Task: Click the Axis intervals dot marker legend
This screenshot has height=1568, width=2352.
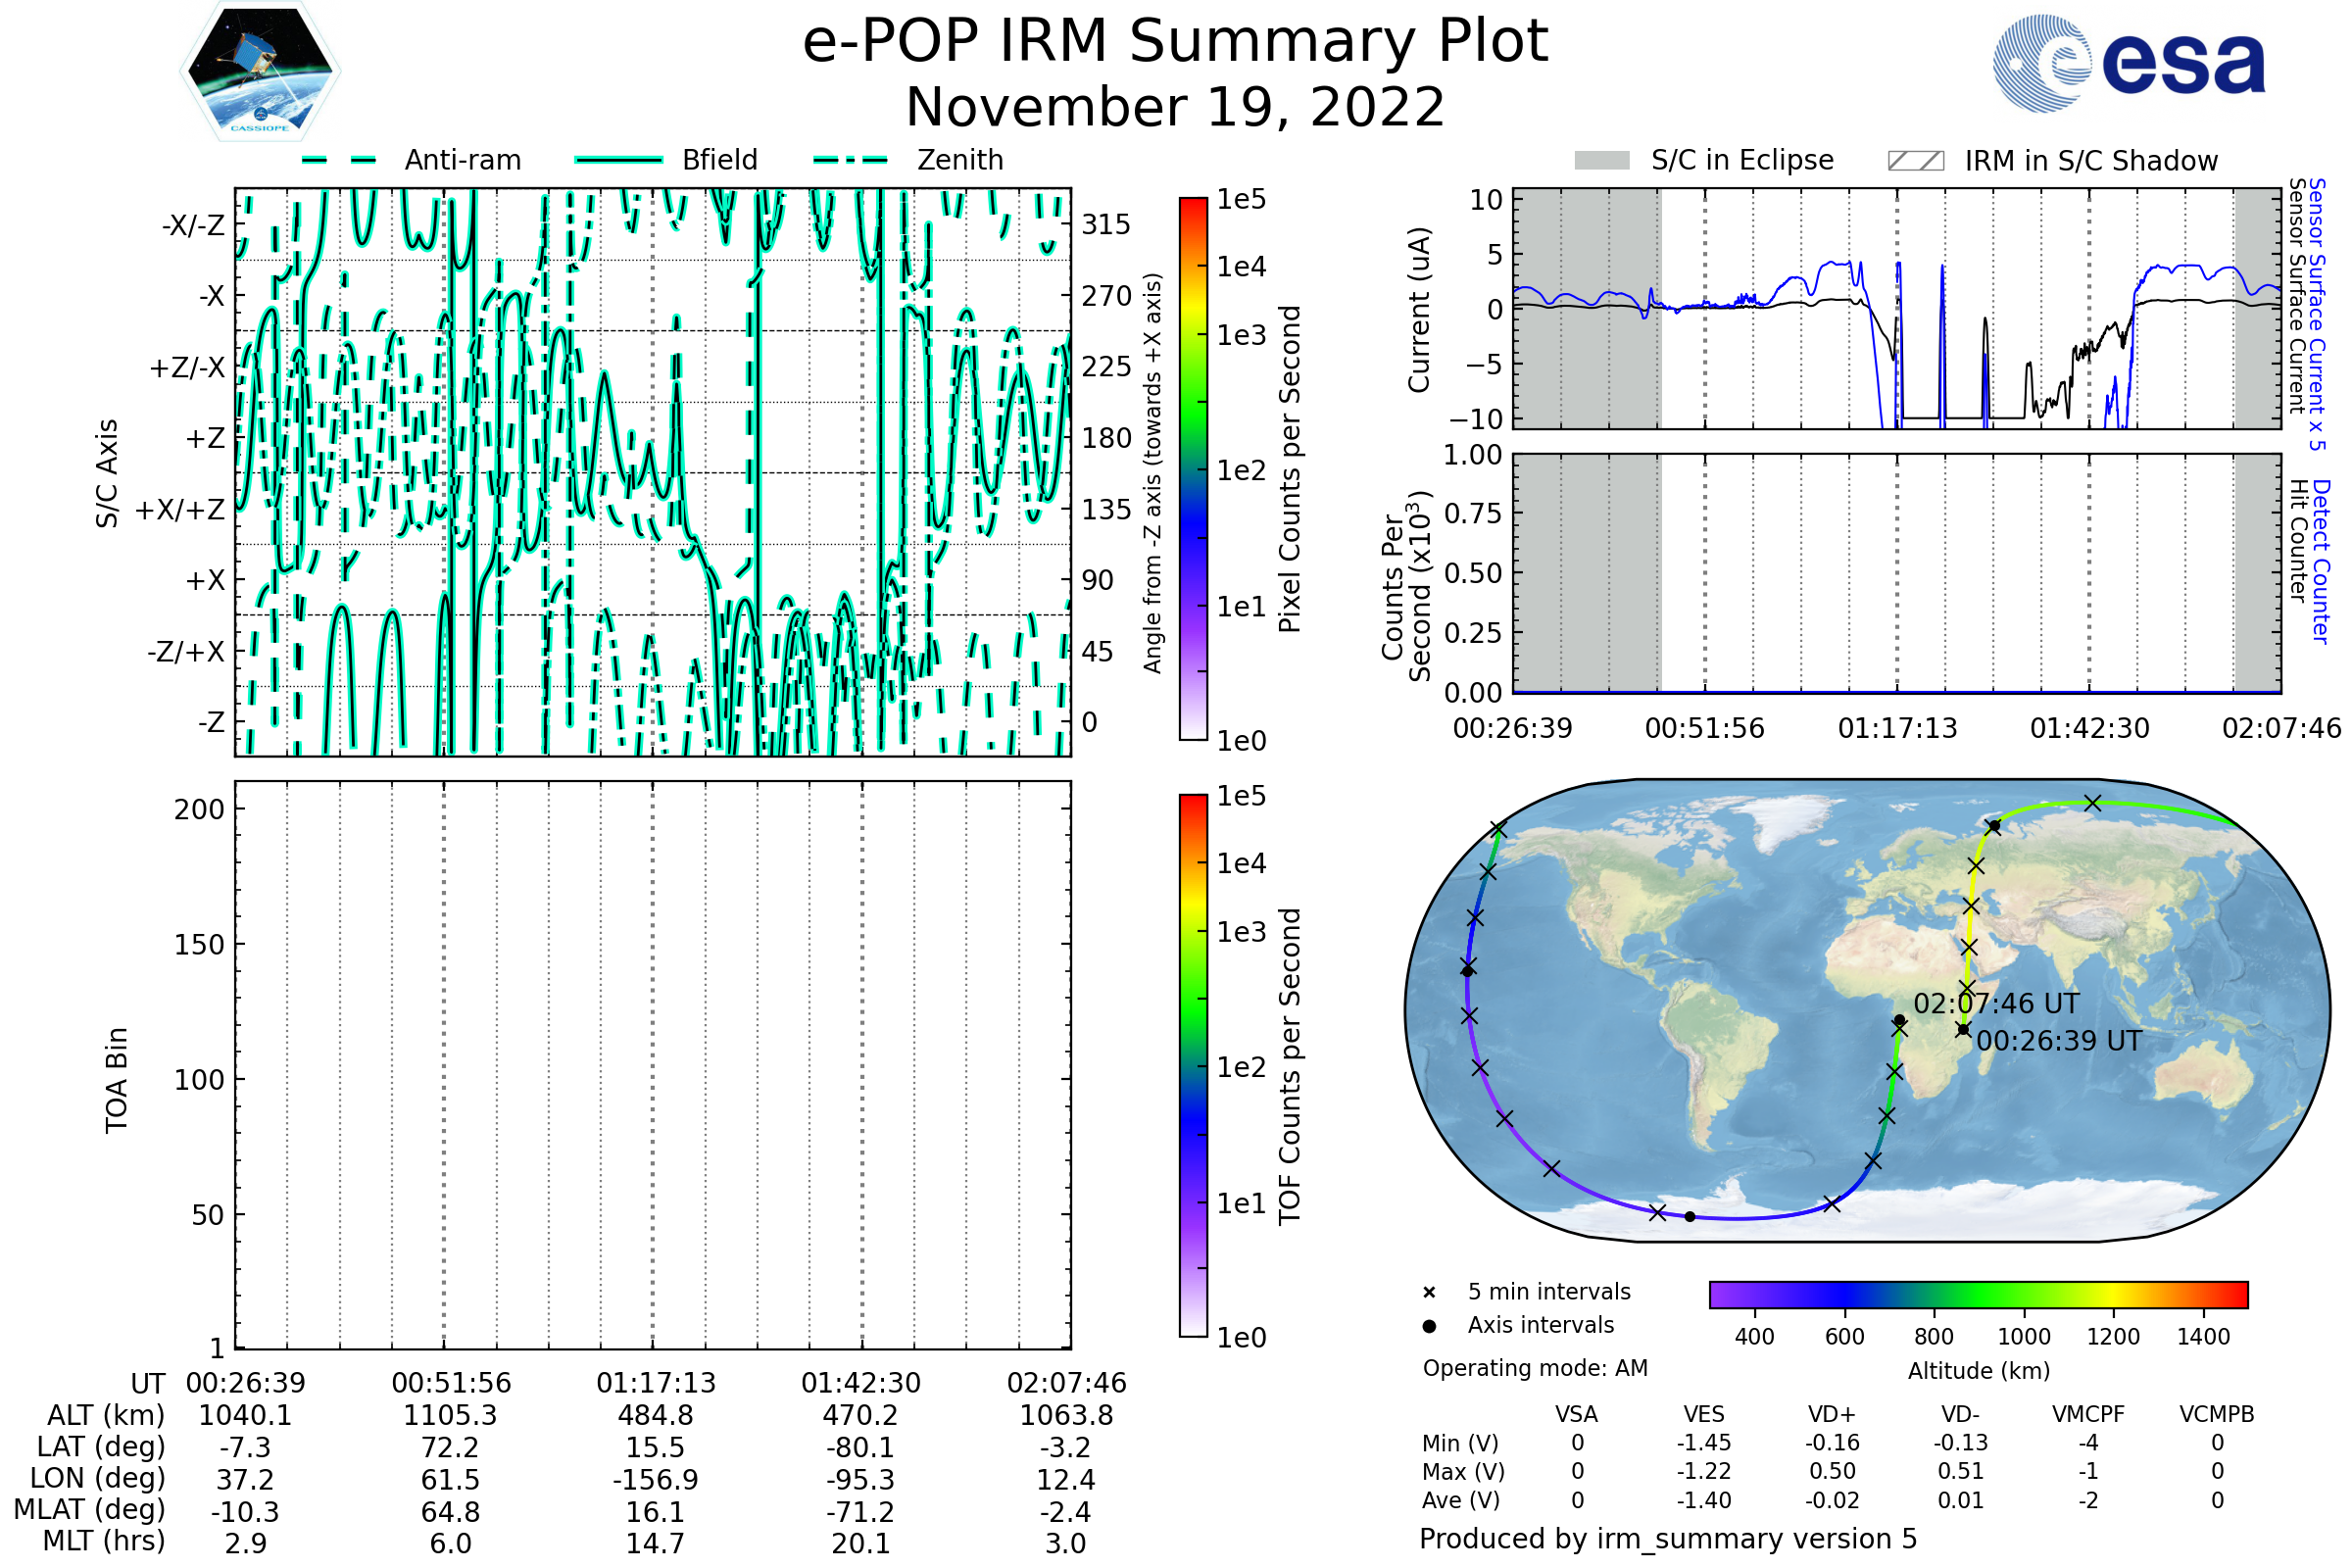Action: coord(1429,1326)
